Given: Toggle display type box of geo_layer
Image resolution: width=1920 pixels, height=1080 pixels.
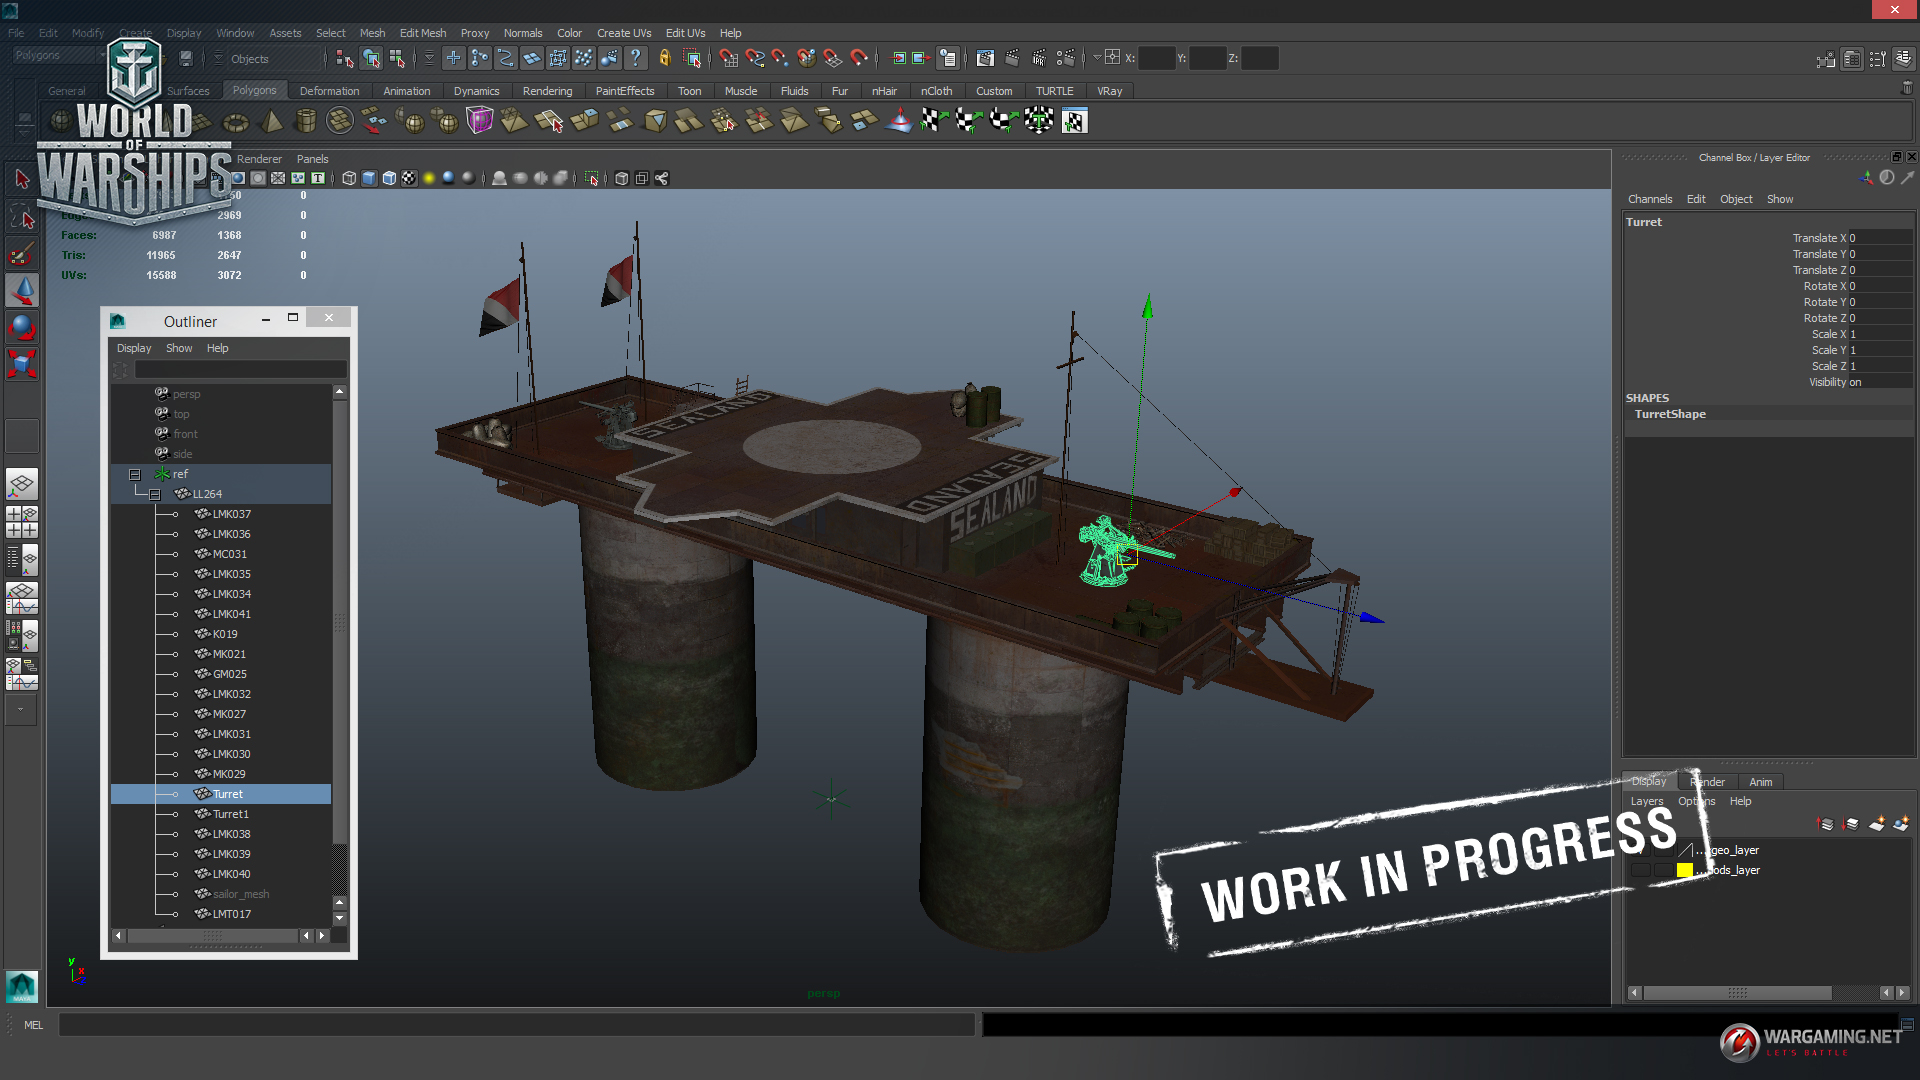Looking at the screenshot, I should 1662,850.
